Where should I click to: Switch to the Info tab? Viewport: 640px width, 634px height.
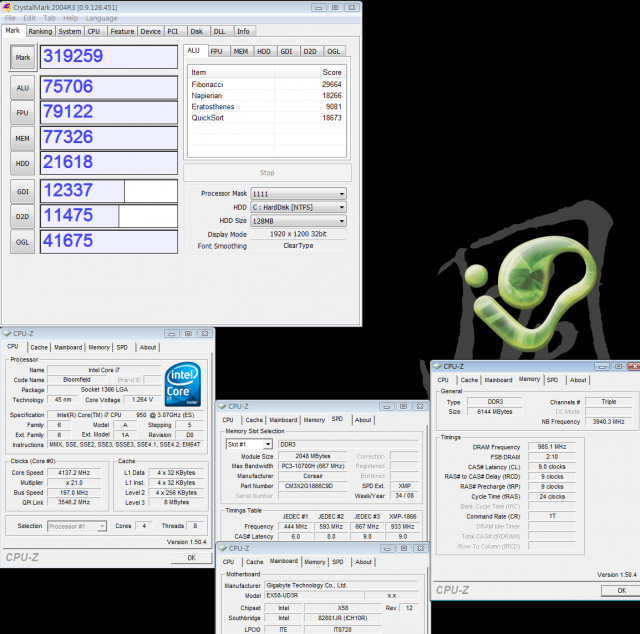[x=243, y=31]
